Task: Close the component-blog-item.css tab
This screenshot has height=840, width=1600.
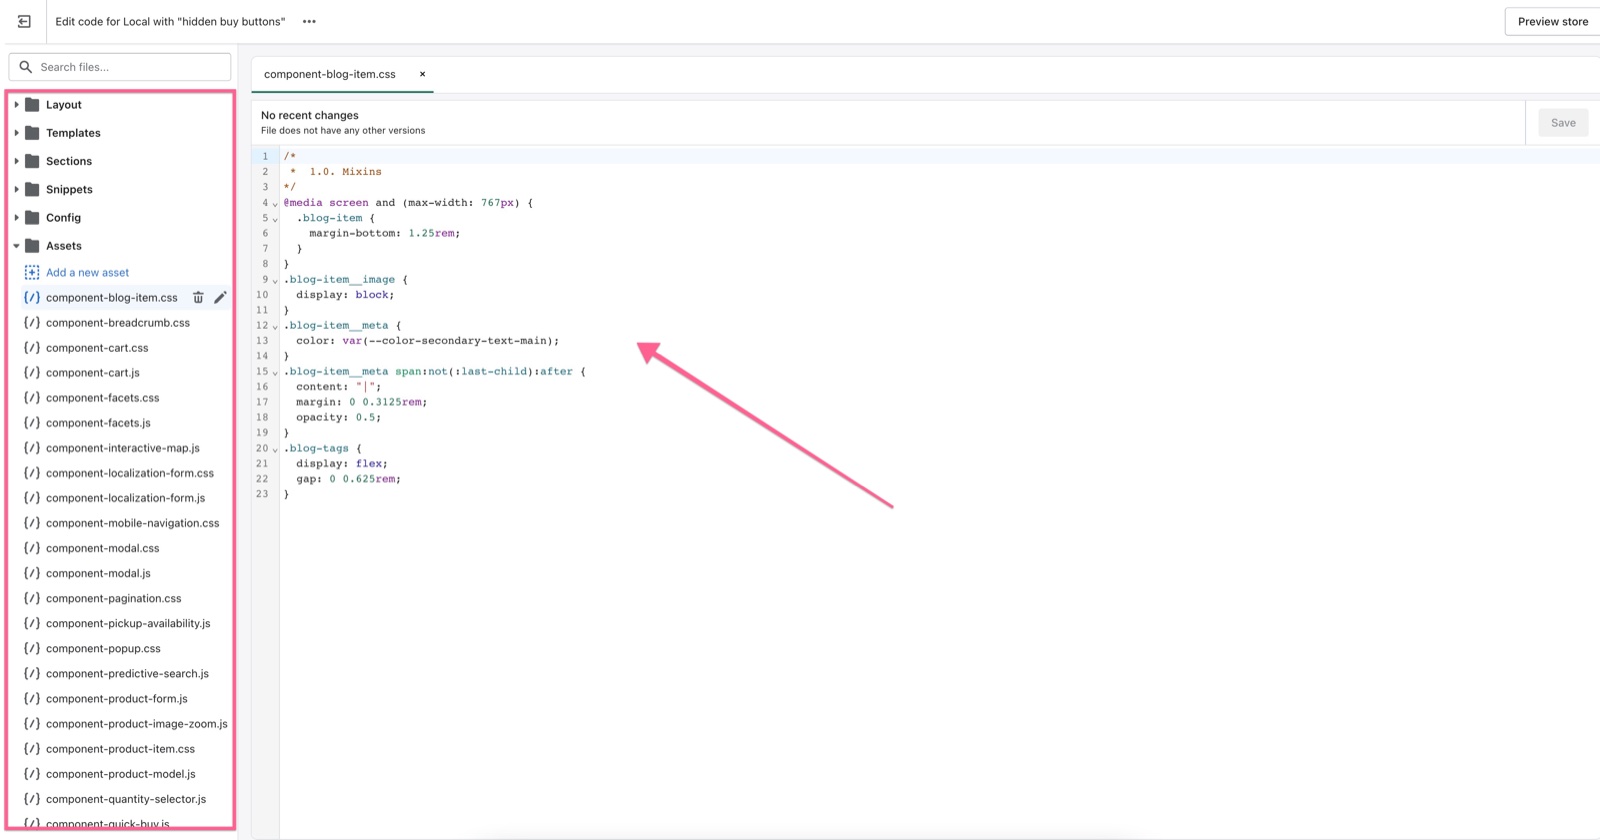Action: coord(422,74)
